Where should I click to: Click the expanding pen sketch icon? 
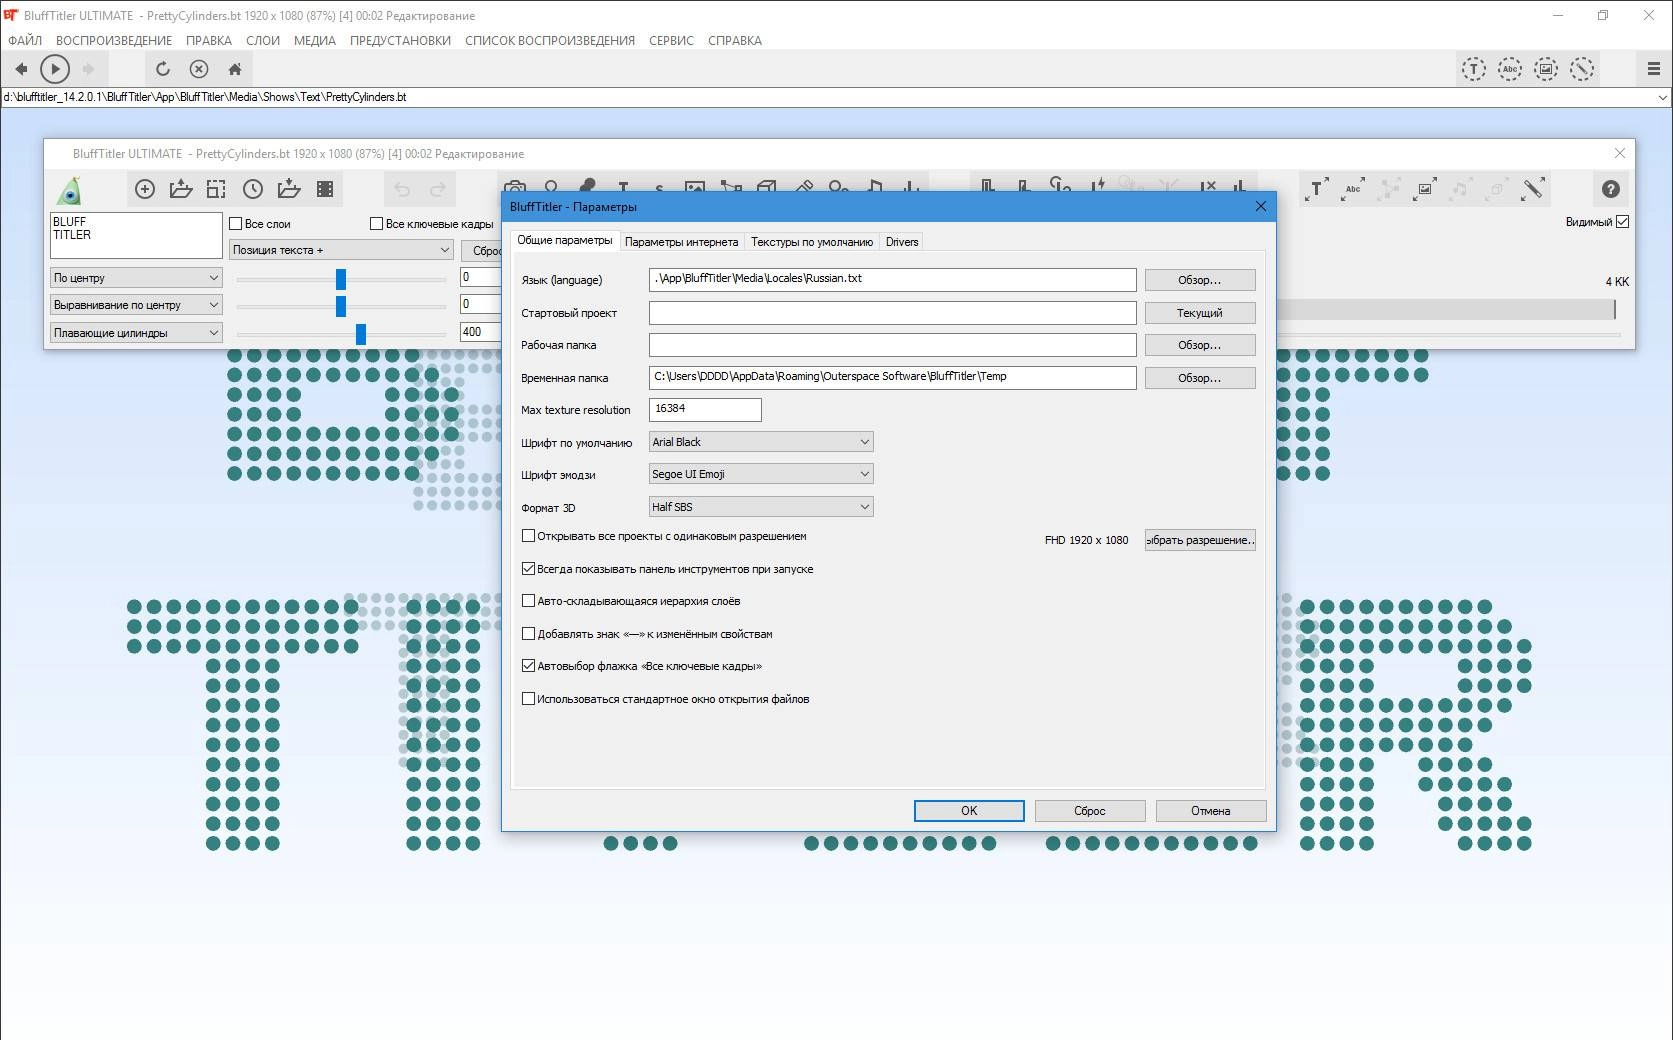pos(1533,189)
